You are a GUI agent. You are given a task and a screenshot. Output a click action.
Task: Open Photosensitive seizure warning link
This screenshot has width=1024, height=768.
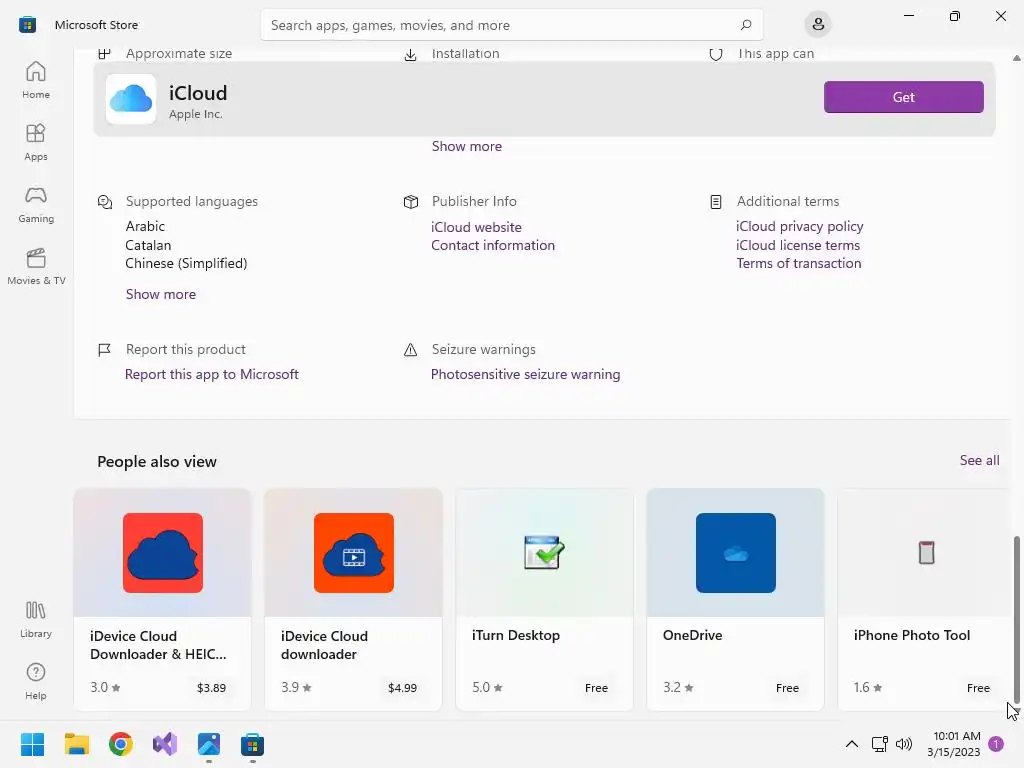pyautogui.click(x=525, y=374)
